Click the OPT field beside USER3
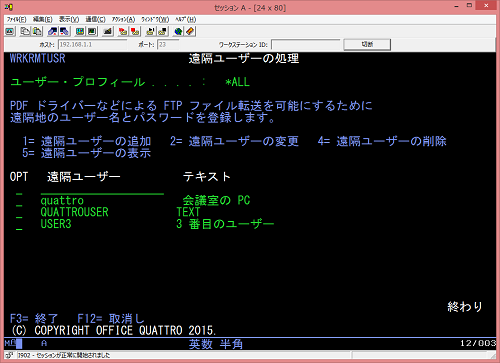500x363 pixels. [x=19, y=224]
